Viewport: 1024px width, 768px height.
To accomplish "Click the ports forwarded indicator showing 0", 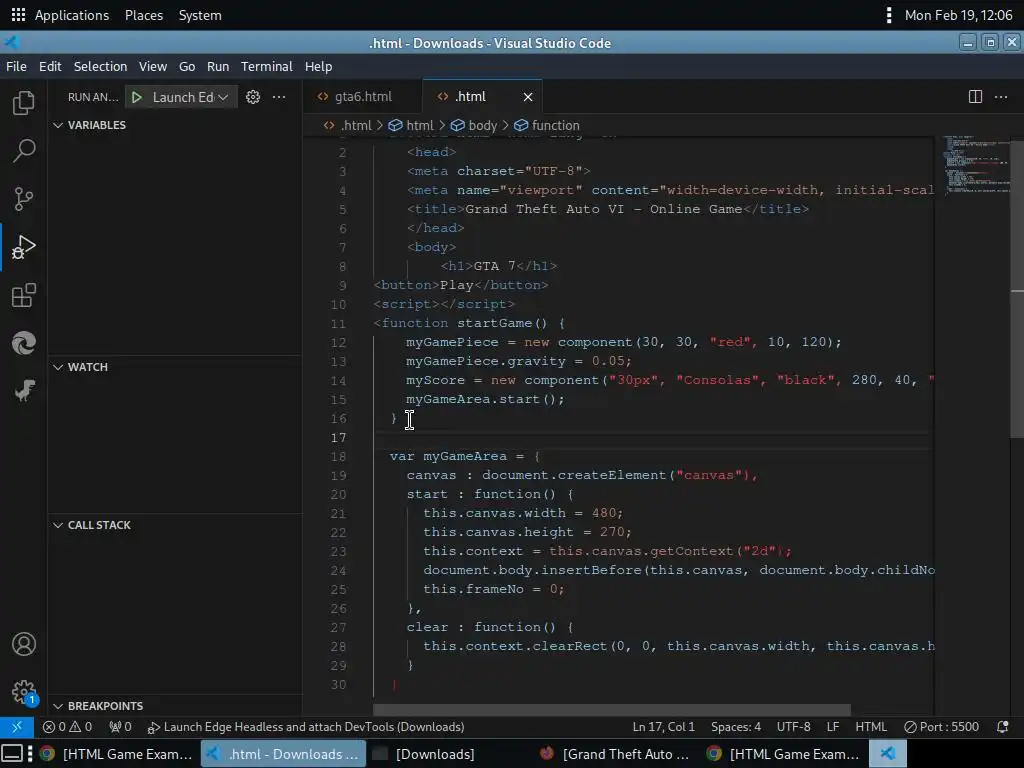I will [121, 727].
